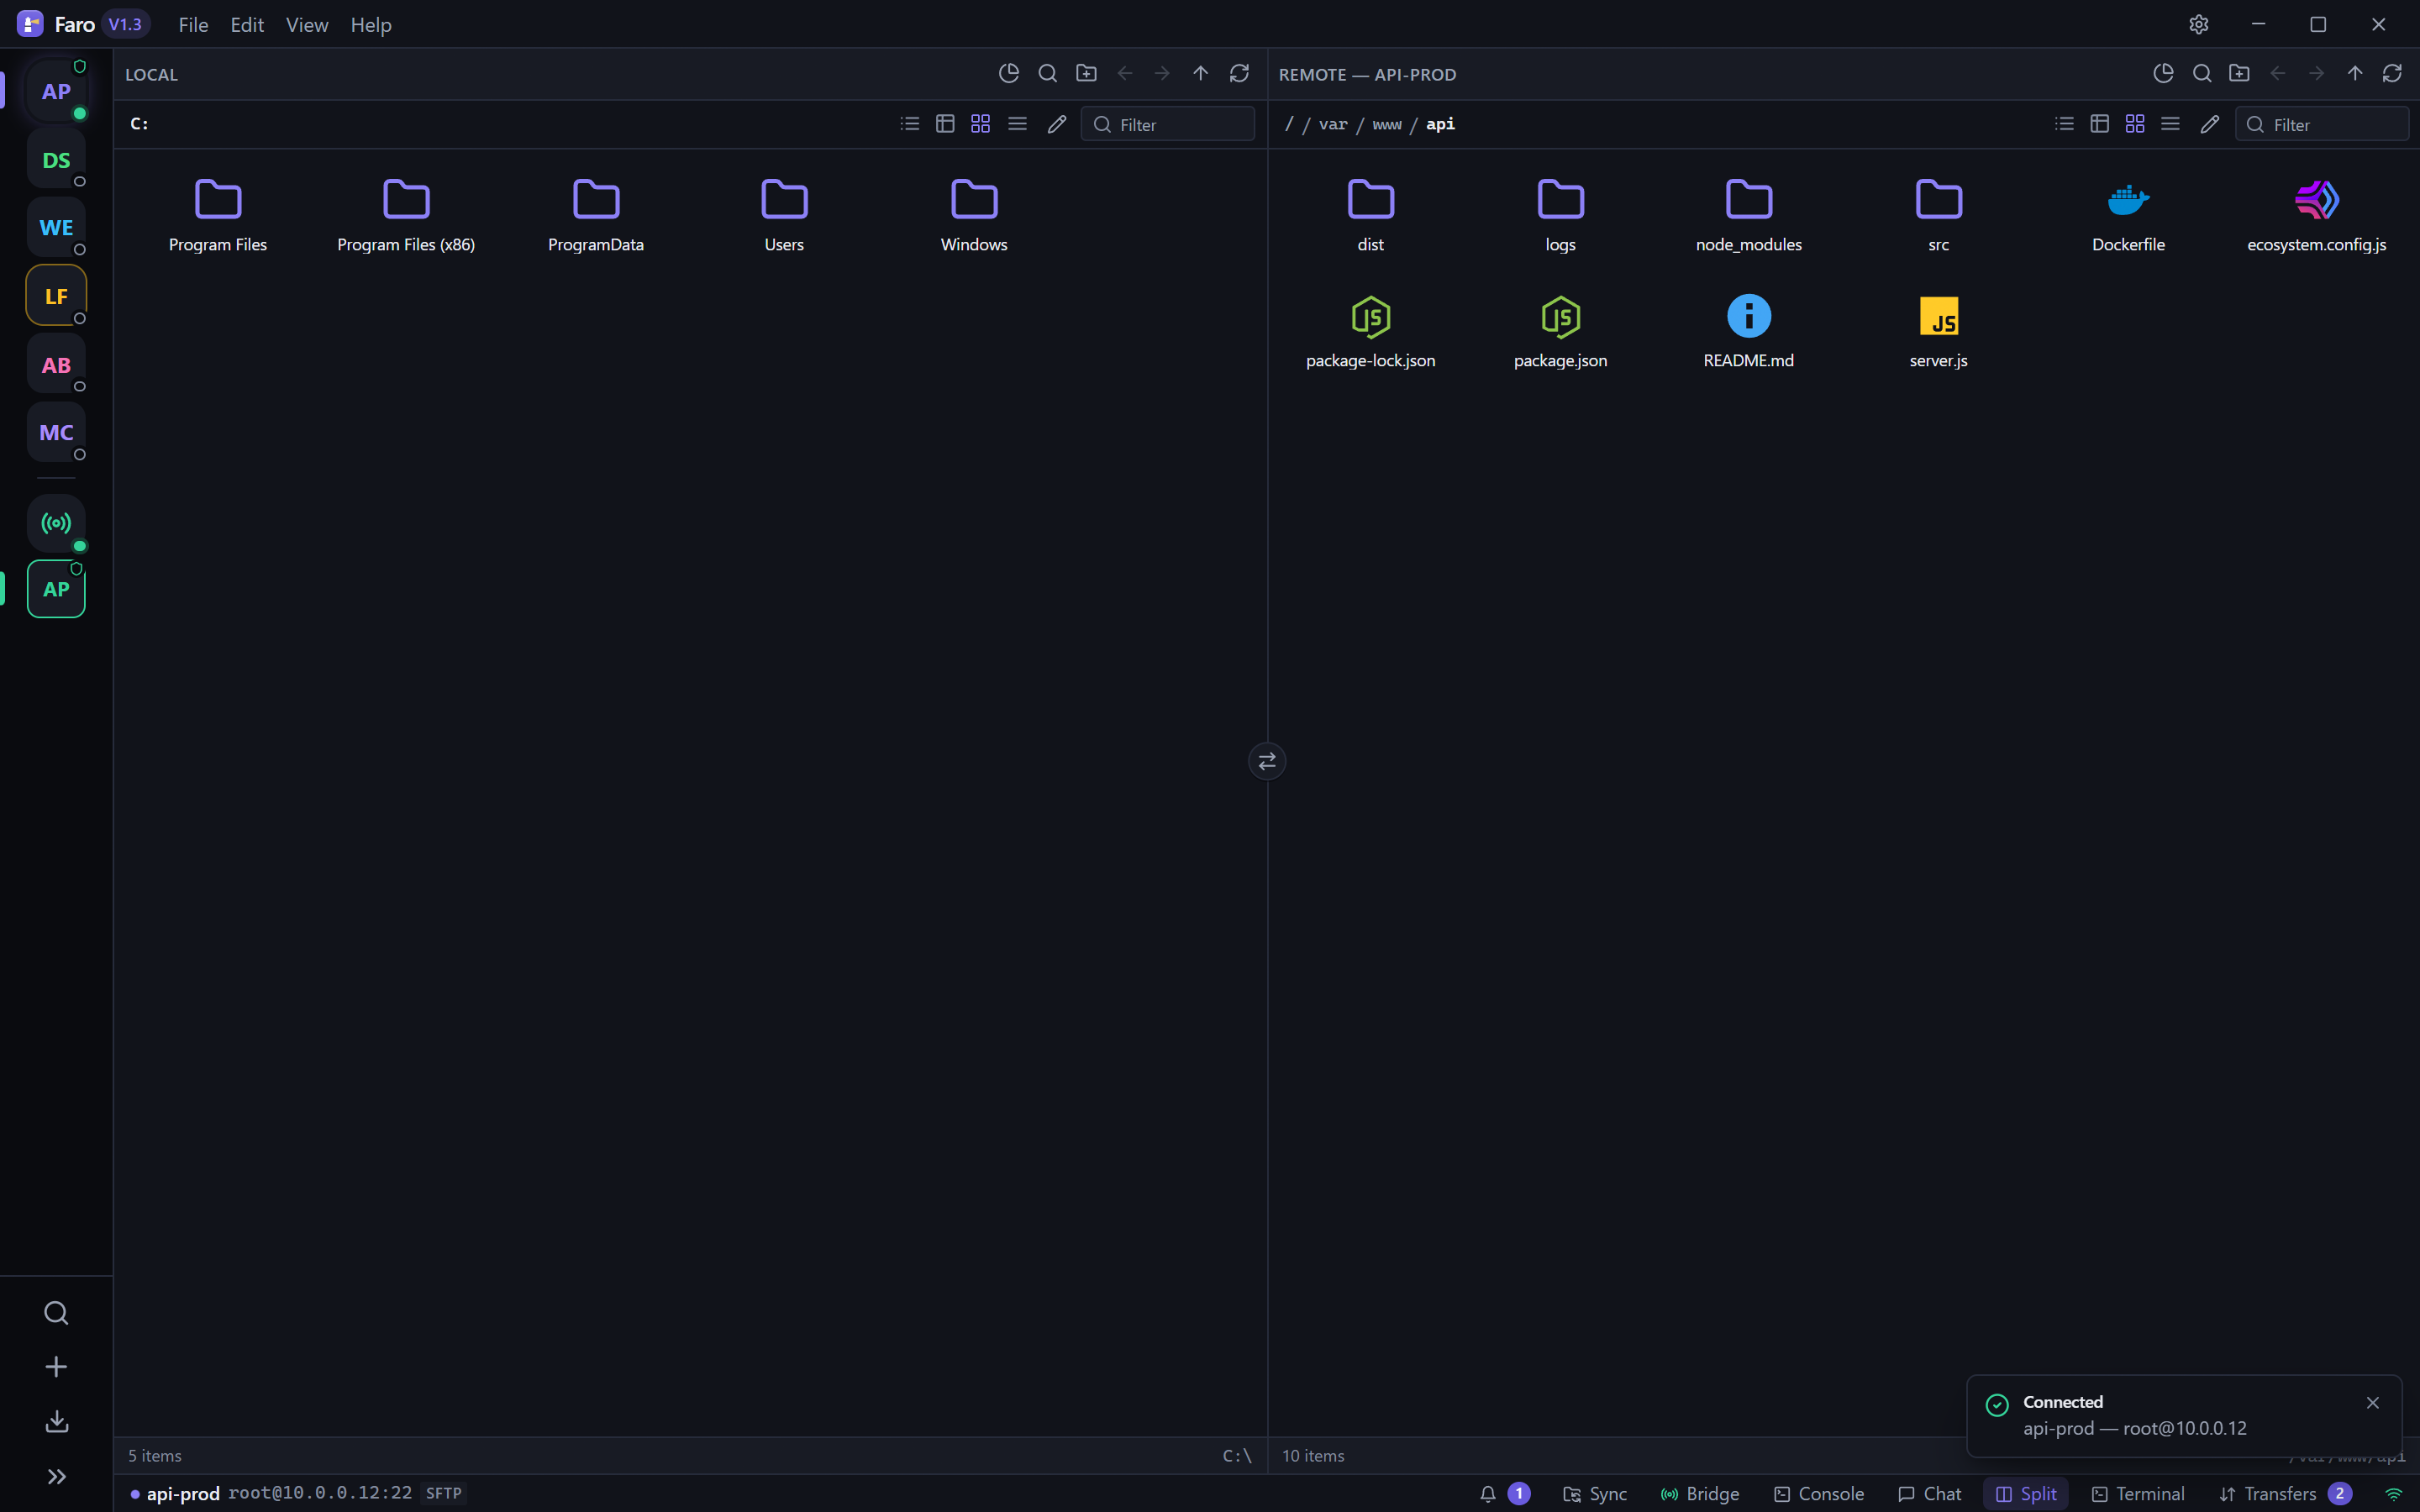Open the settings gear icon

pos(2198,24)
